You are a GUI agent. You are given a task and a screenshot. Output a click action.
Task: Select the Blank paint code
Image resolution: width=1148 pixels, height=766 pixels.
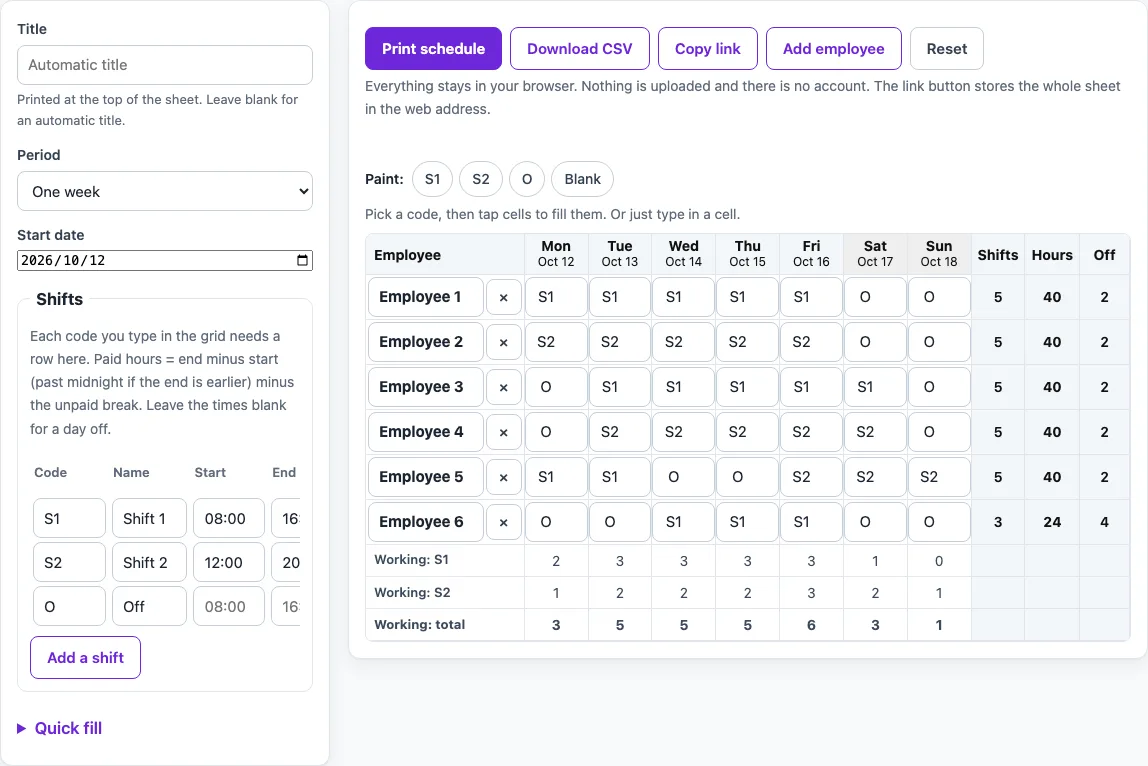(x=582, y=179)
